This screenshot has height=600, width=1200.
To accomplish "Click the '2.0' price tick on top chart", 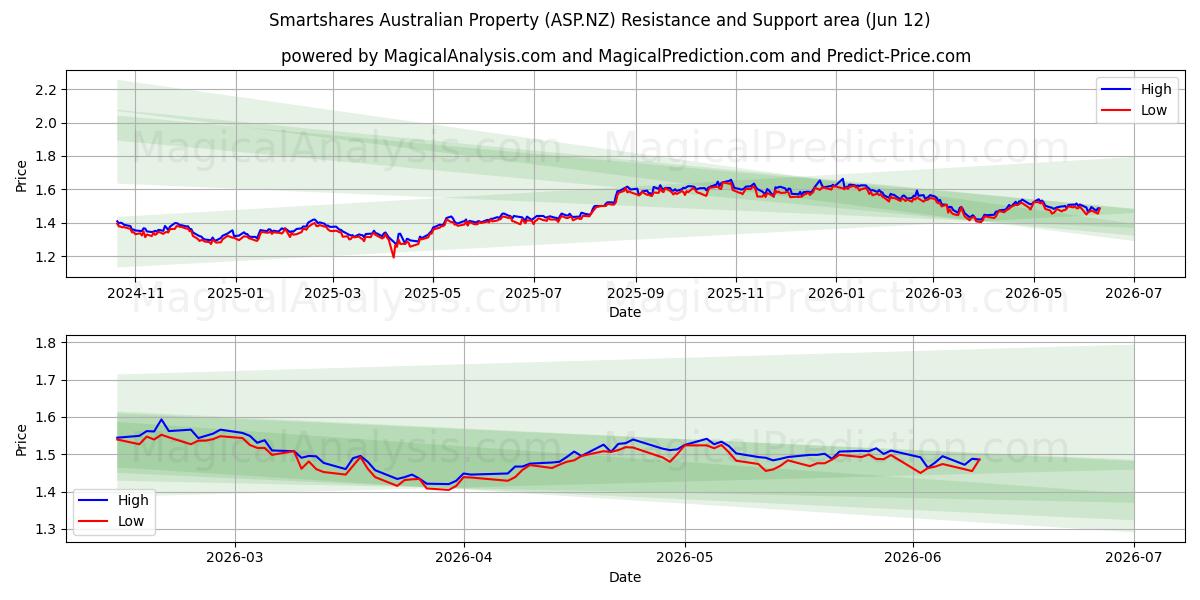I will 47,123.
